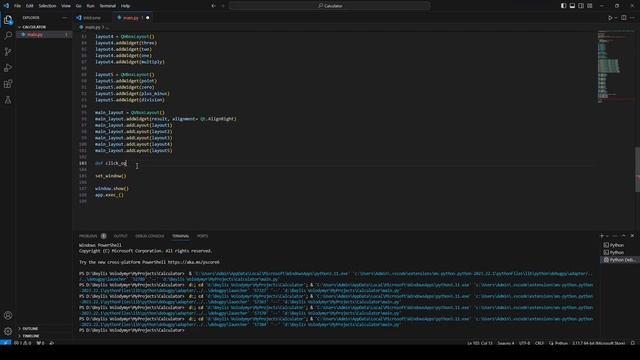Select the Python Debug terminal entry

pyautogui.click(x=619, y=260)
